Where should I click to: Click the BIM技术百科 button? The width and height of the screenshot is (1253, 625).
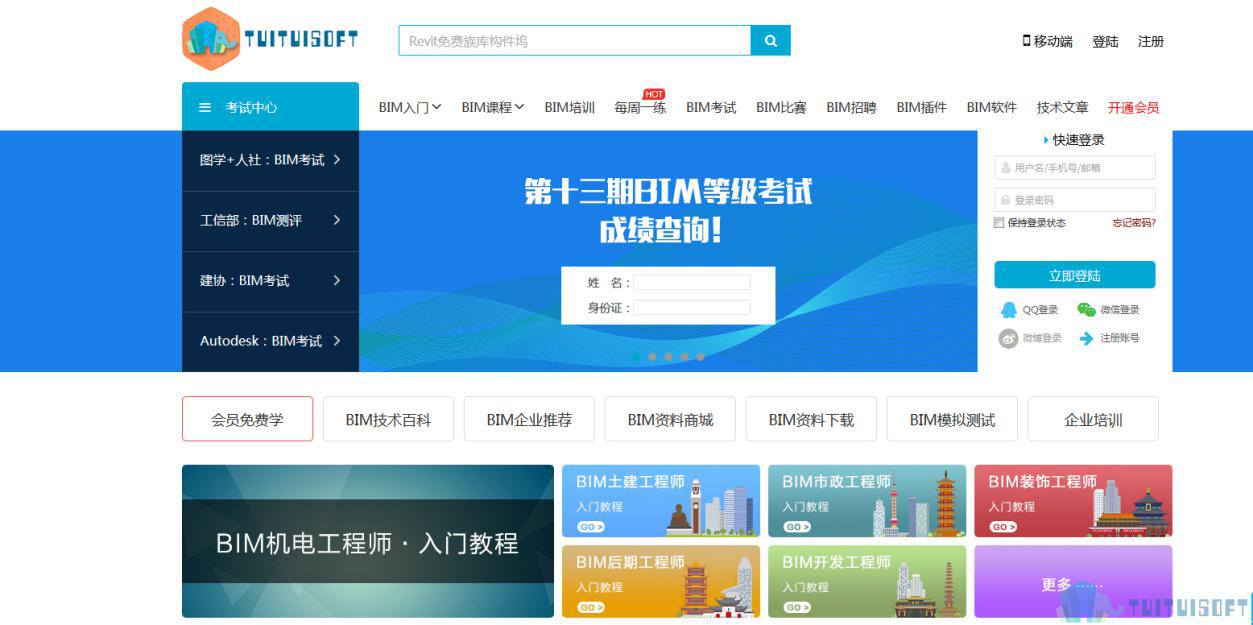coord(388,419)
